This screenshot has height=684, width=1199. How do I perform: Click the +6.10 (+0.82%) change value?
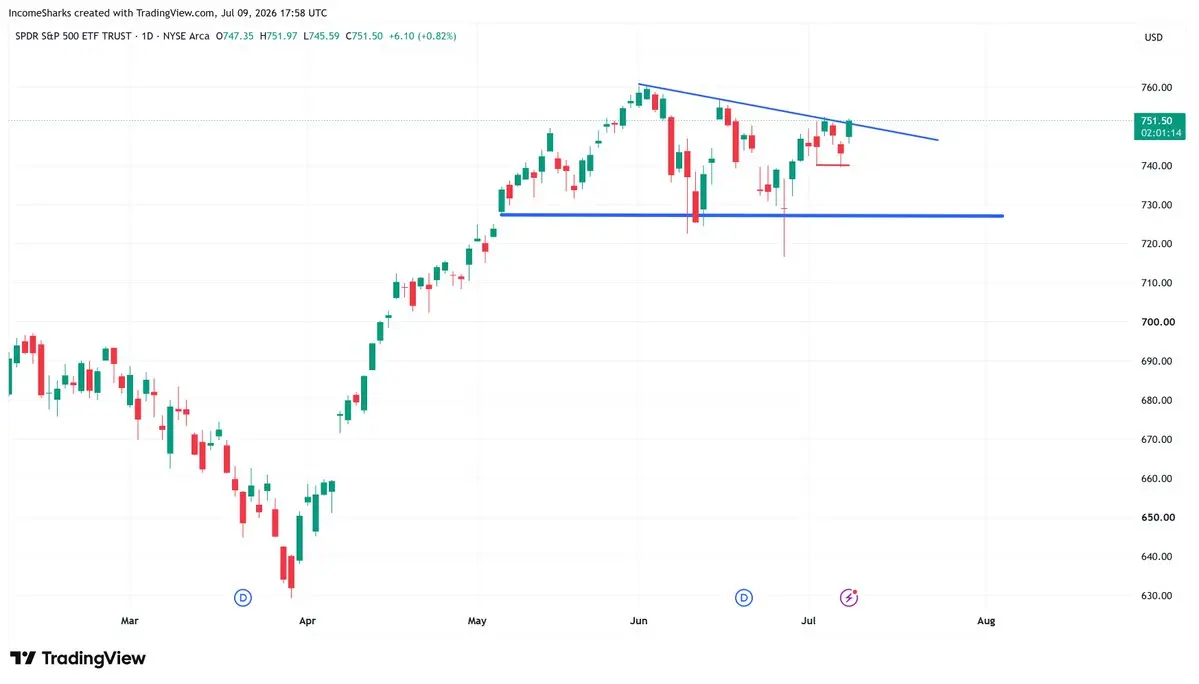(422, 36)
